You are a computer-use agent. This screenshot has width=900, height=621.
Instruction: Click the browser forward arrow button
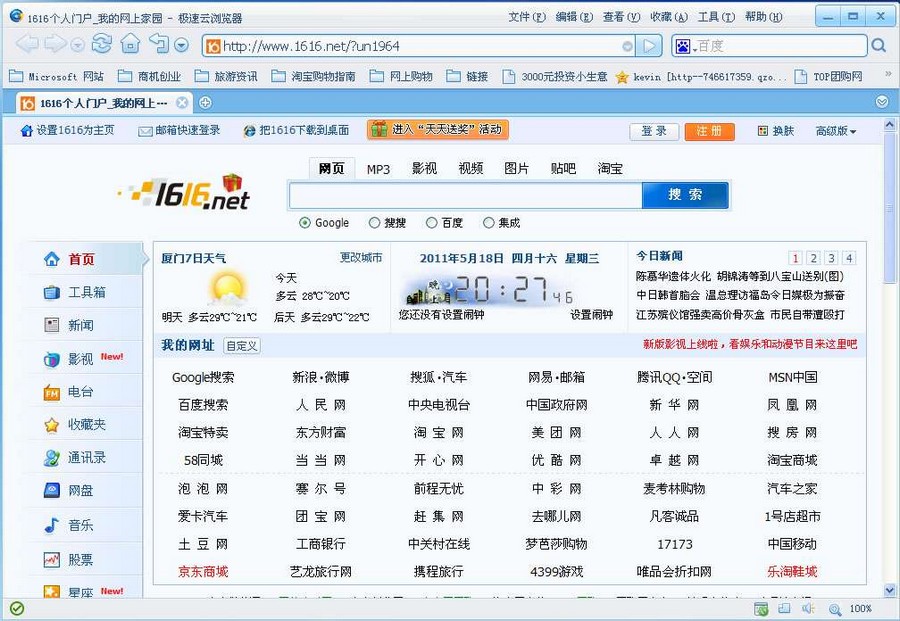[55, 44]
